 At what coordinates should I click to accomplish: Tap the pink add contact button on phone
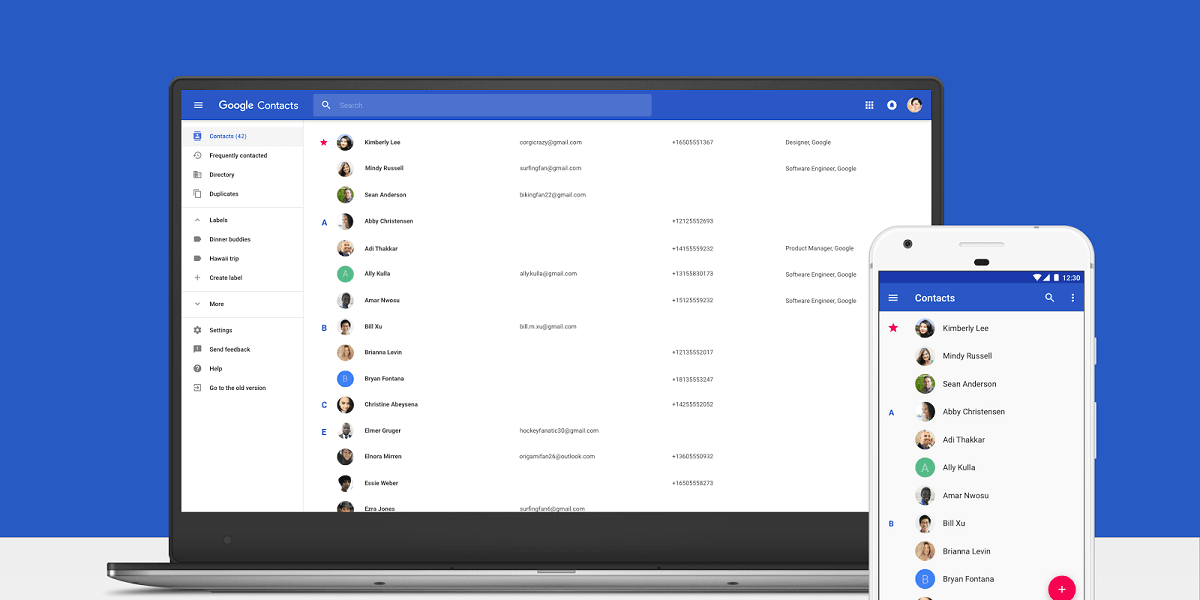[1062, 590]
